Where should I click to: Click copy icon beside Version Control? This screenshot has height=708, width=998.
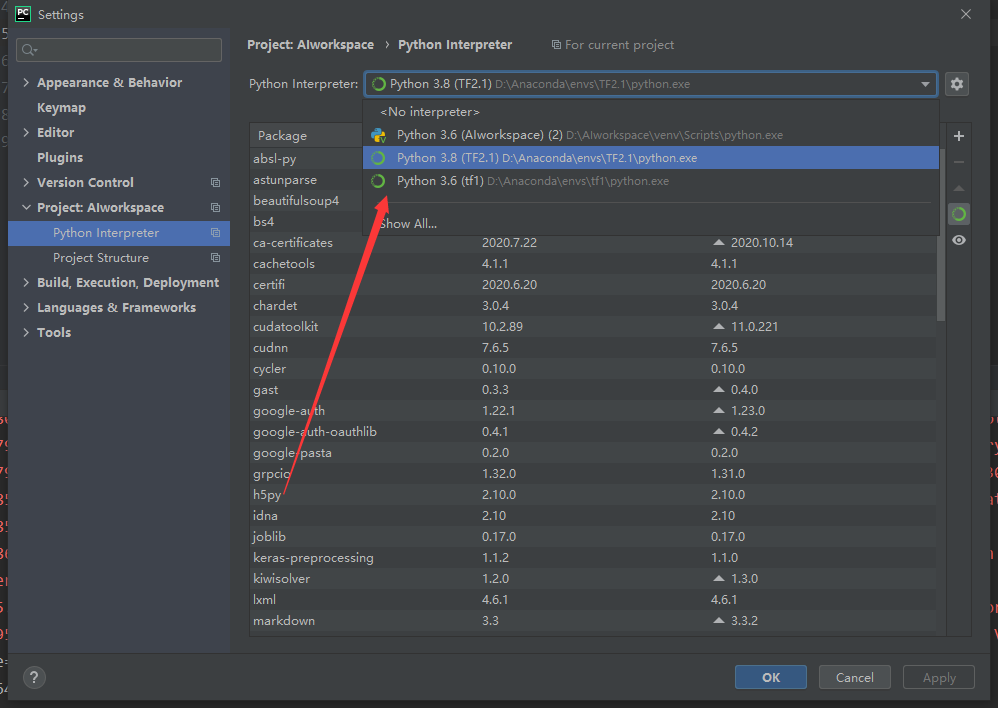click(x=215, y=183)
